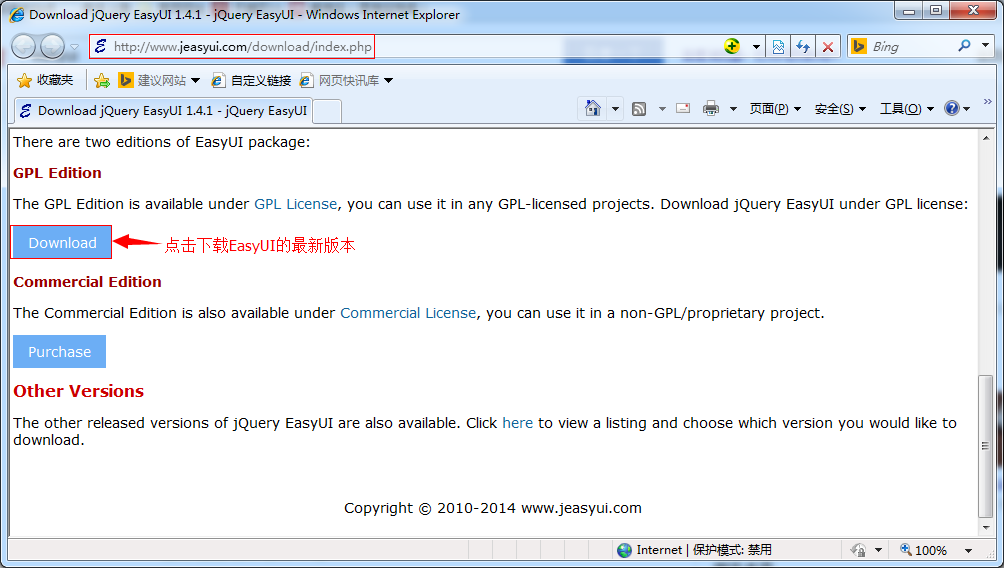Click the IE logo in the title bar
The image size is (1004, 568).
click(17, 14)
